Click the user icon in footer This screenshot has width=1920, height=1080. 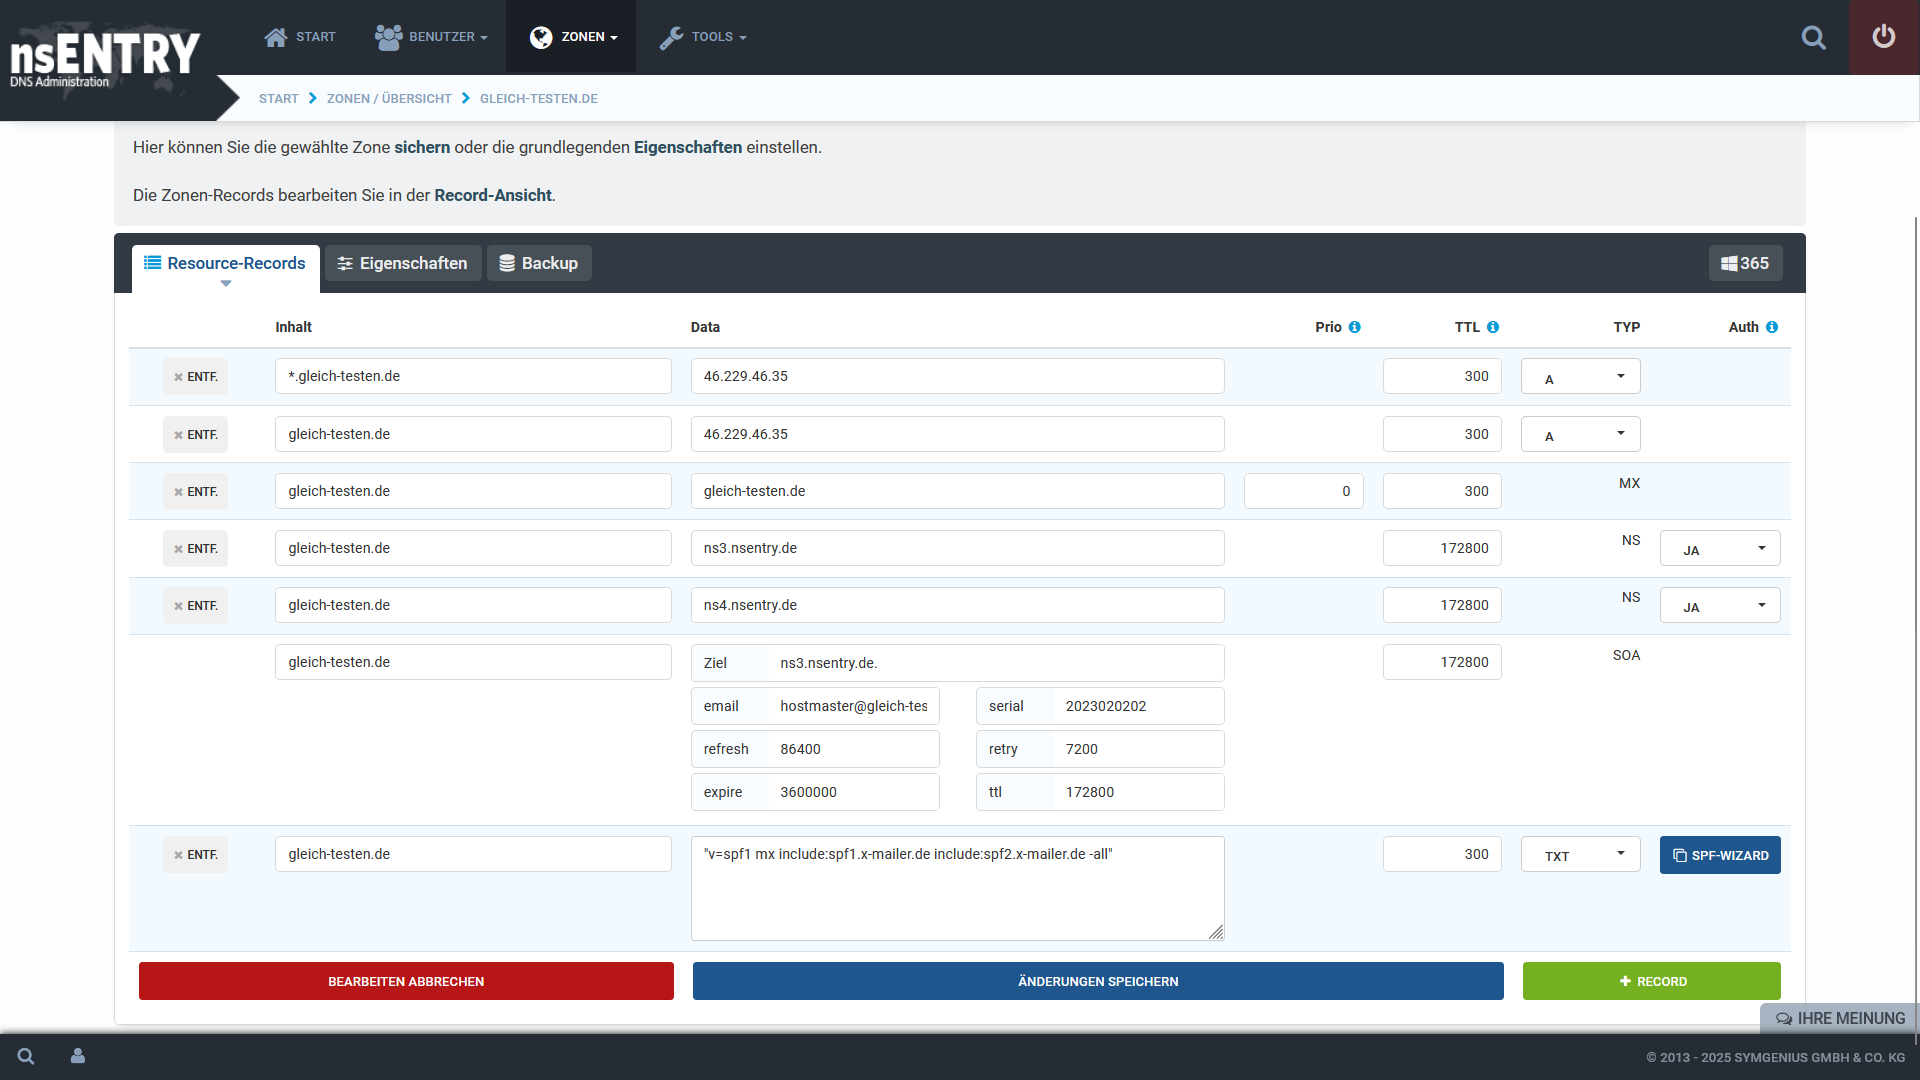point(78,1056)
